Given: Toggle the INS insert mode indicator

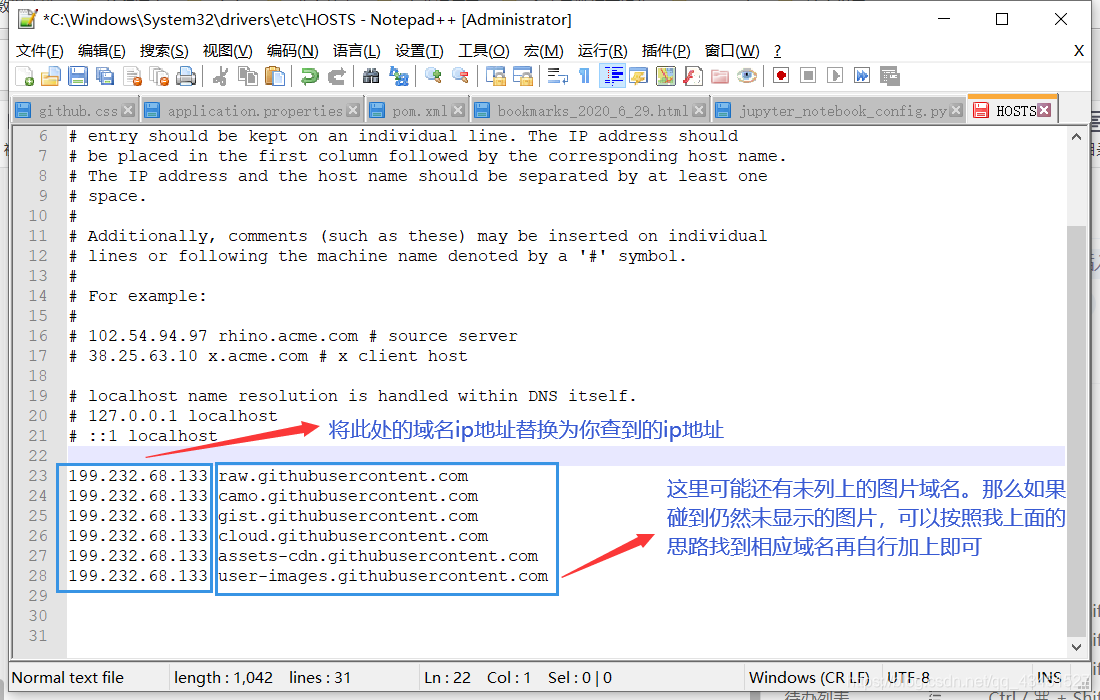Looking at the screenshot, I should point(1048,678).
